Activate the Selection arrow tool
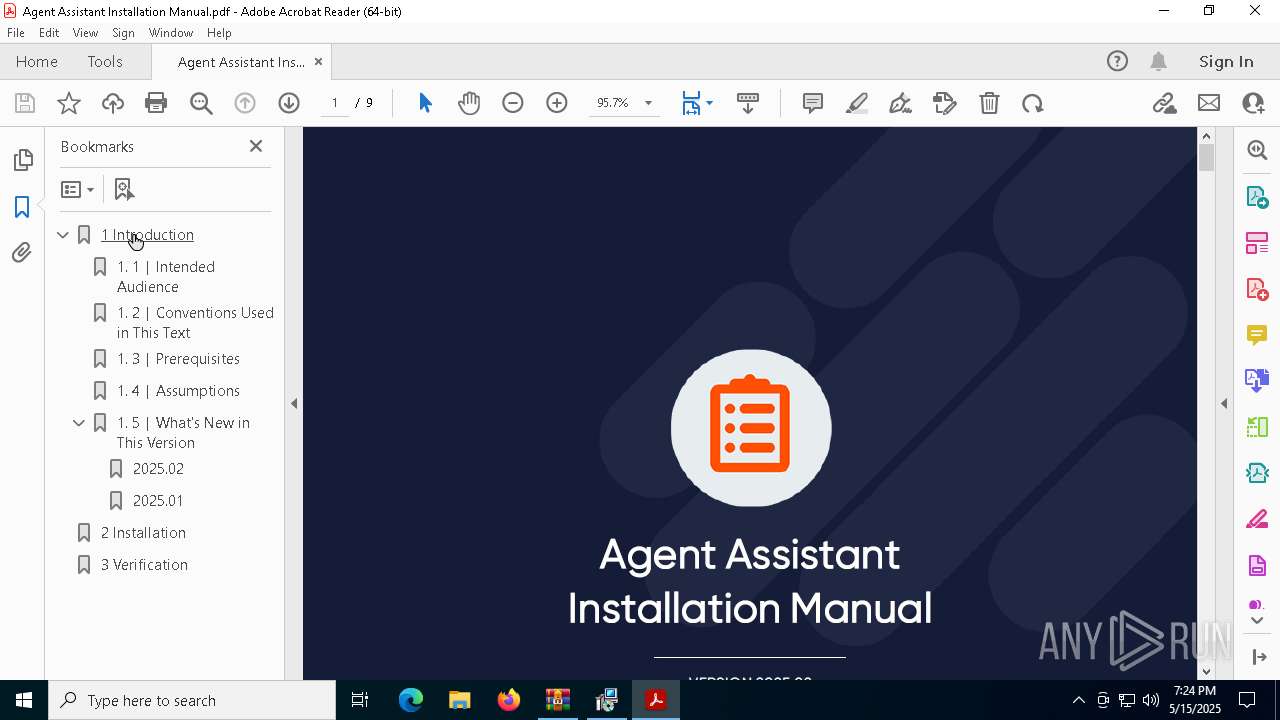This screenshot has width=1280, height=720. point(425,103)
